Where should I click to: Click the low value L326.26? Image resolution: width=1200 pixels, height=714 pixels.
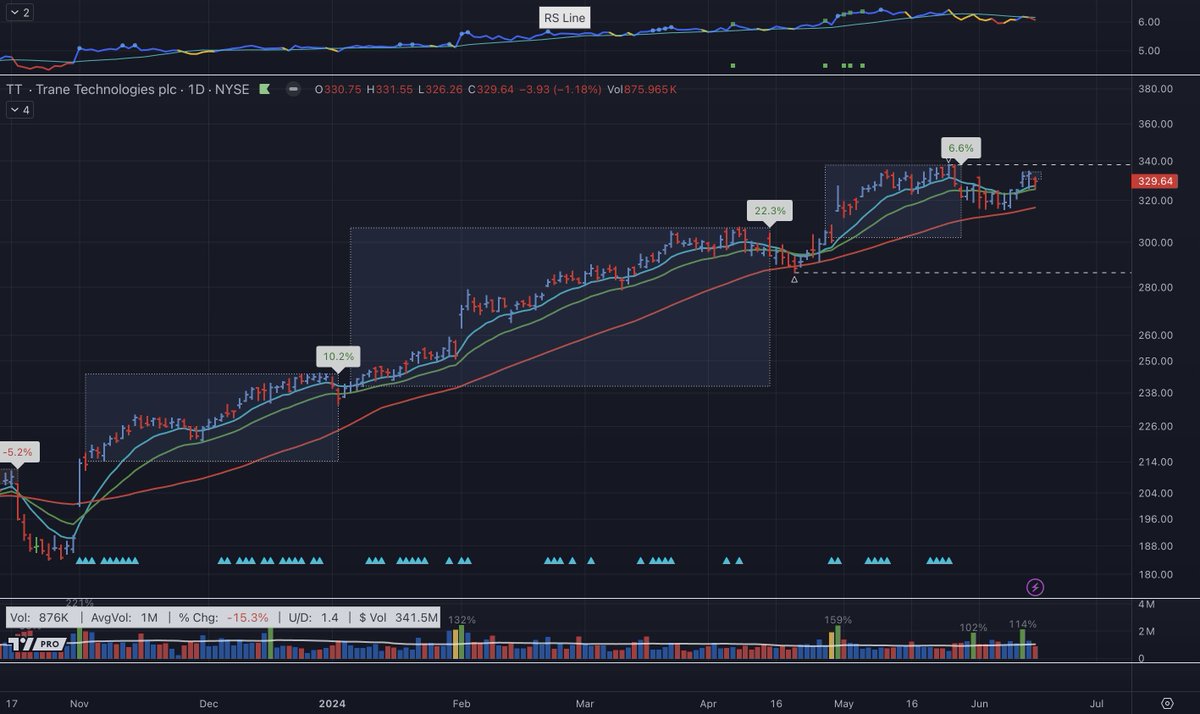click(x=439, y=89)
